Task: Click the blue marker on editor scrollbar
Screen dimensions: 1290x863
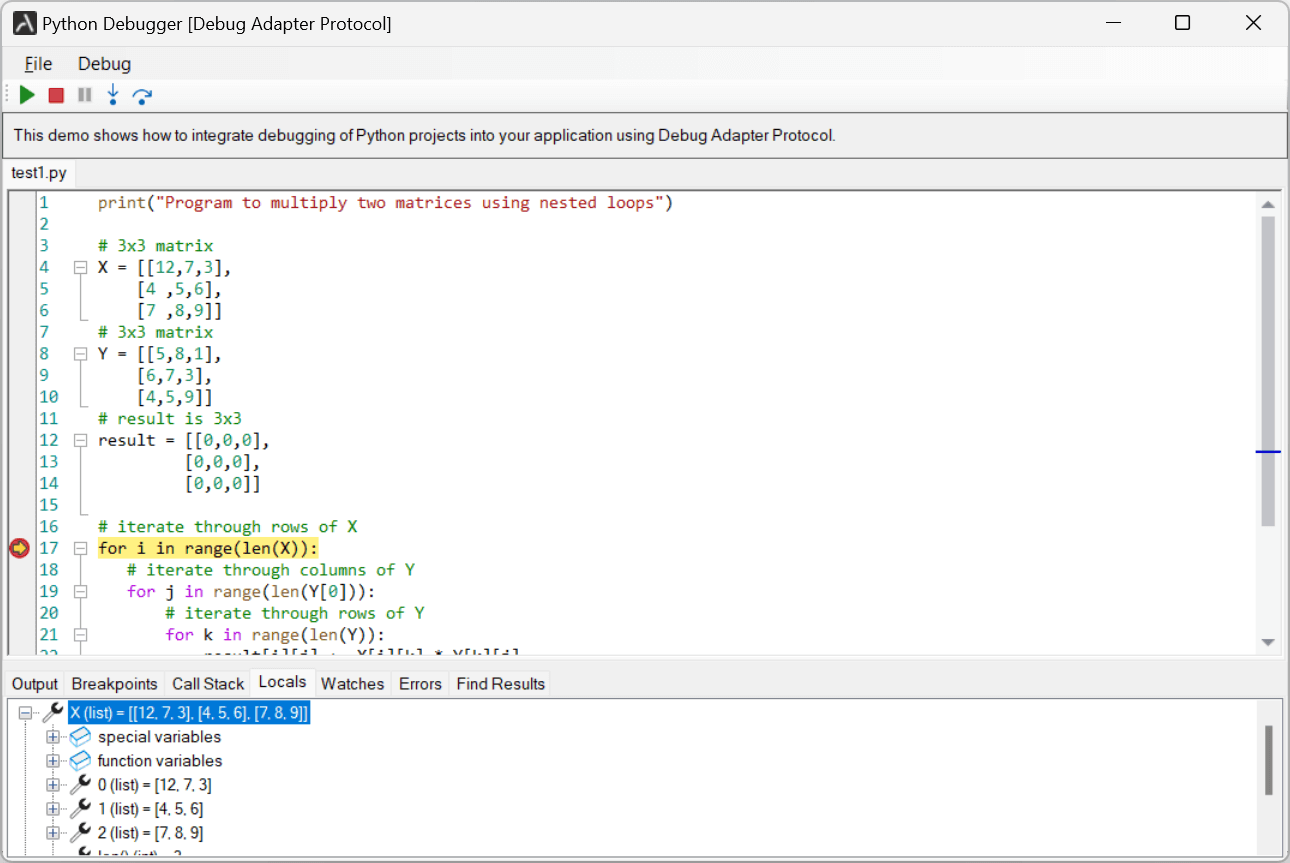Action: 1268,452
